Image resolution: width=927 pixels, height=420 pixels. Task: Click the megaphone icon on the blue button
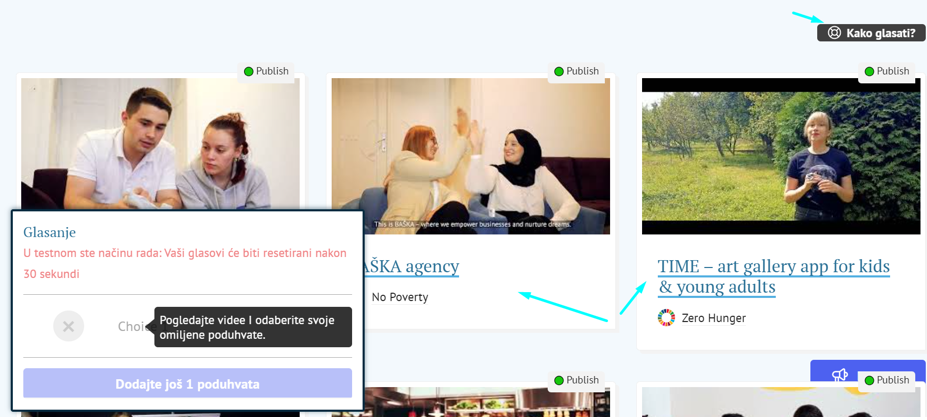tap(840, 375)
